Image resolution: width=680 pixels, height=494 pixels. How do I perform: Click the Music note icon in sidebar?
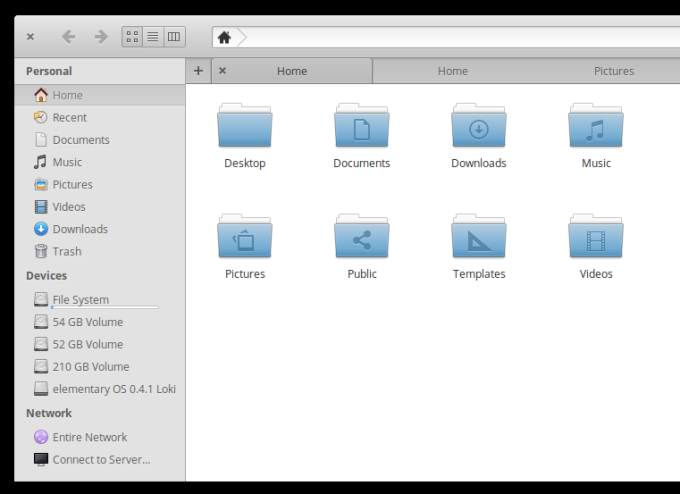[x=41, y=162]
